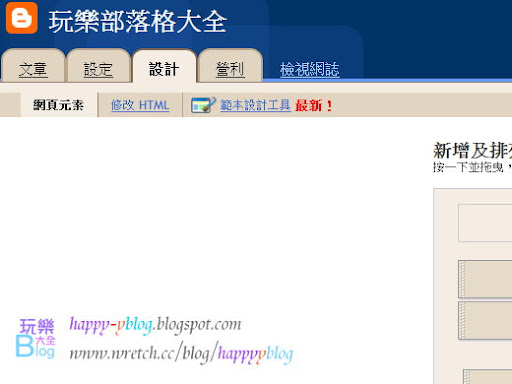Click the 檢視網誌 link
The image size is (512, 384).
coord(310,69)
